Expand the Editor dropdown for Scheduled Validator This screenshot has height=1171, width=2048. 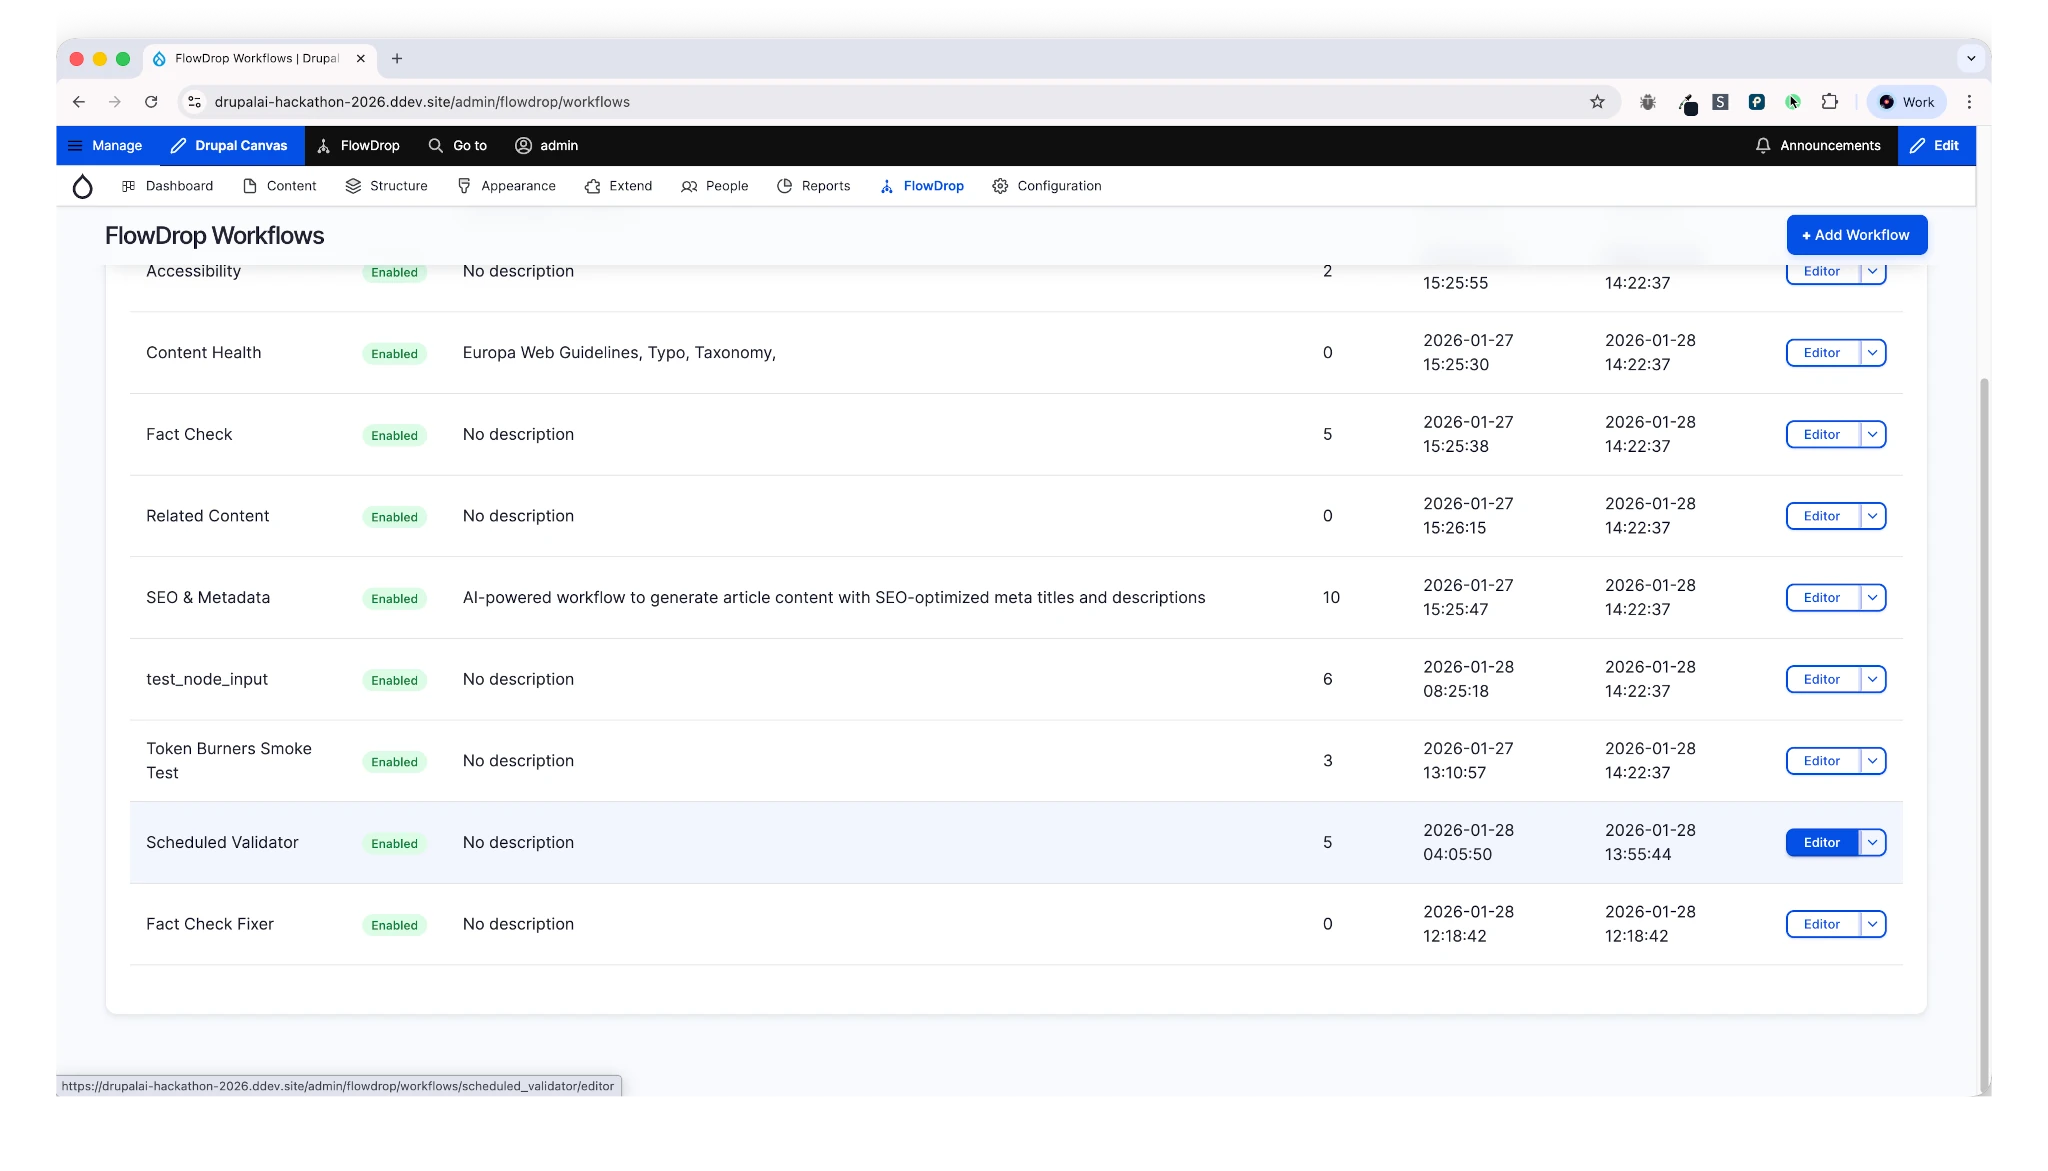1871,842
